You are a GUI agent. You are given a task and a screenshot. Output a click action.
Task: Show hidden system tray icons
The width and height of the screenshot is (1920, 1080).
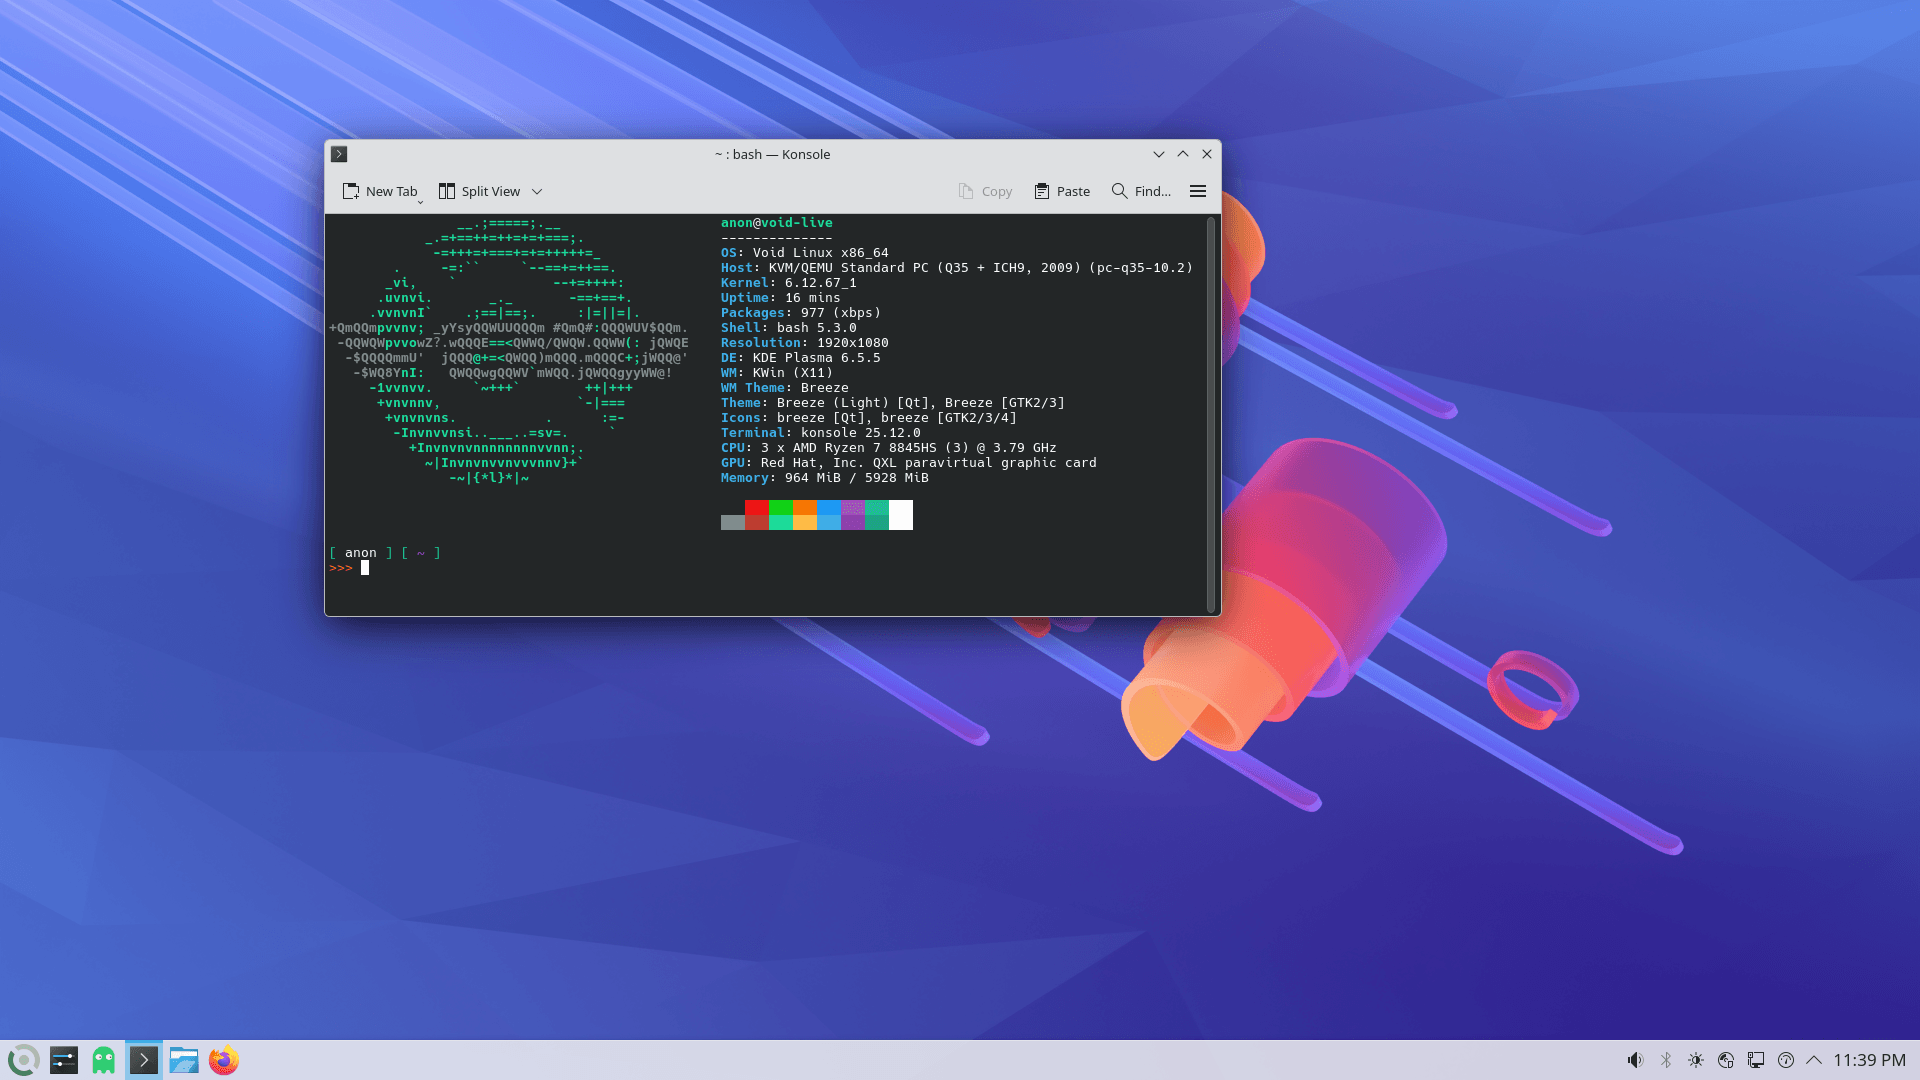(x=1814, y=1060)
